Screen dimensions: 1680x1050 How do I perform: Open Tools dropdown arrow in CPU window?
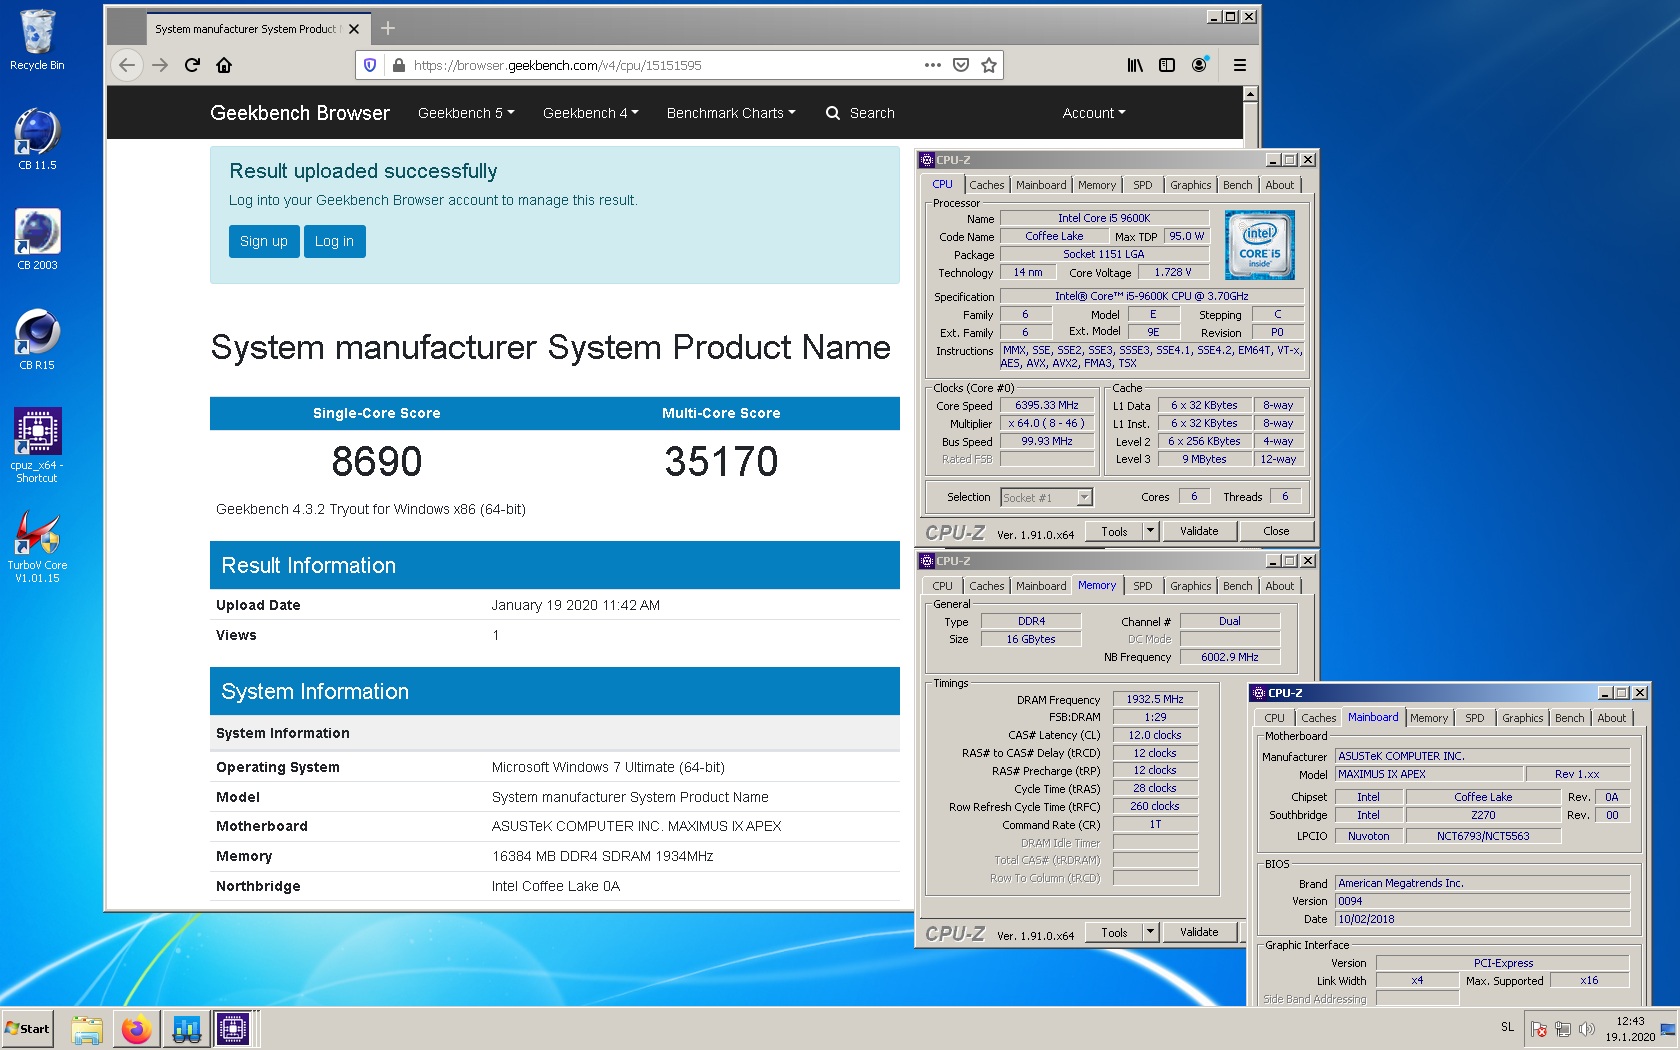pyautogui.click(x=1151, y=531)
